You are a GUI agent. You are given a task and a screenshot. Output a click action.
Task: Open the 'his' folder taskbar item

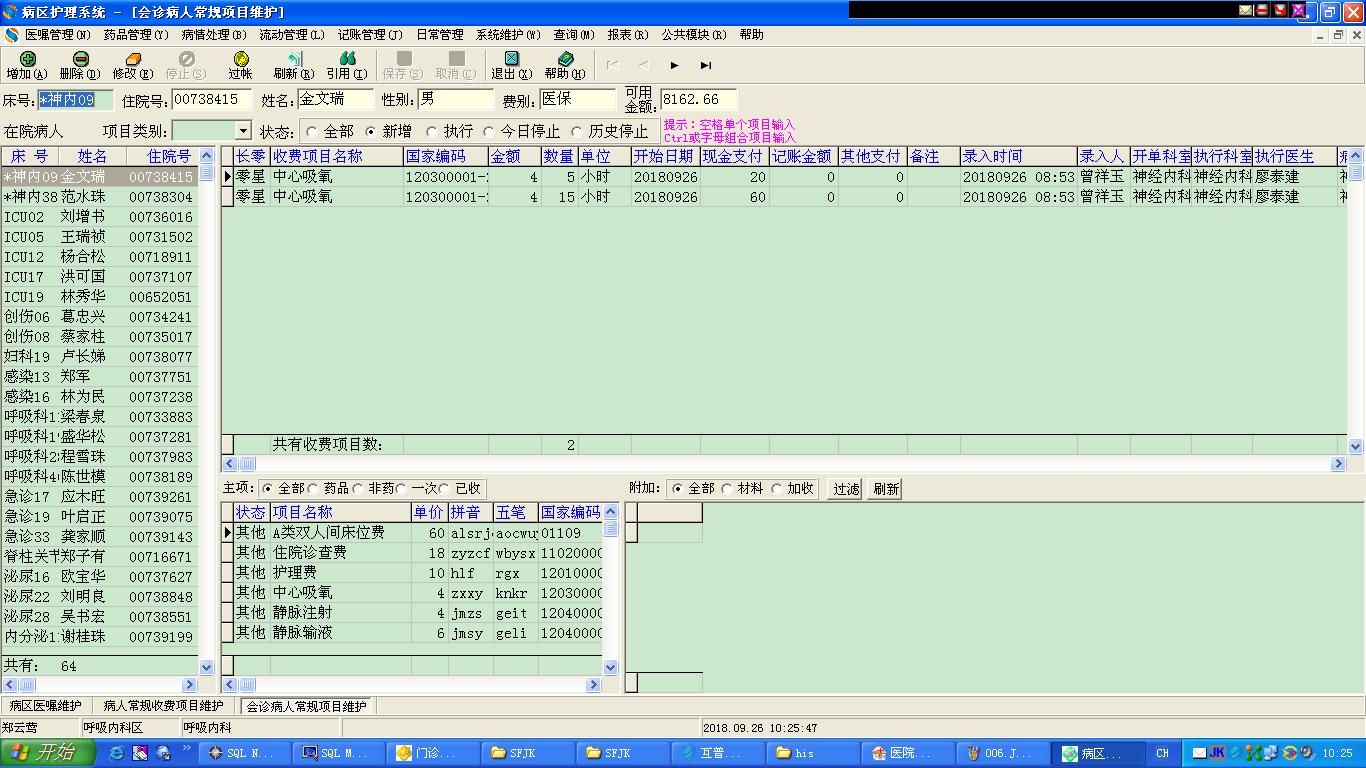[810, 753]
